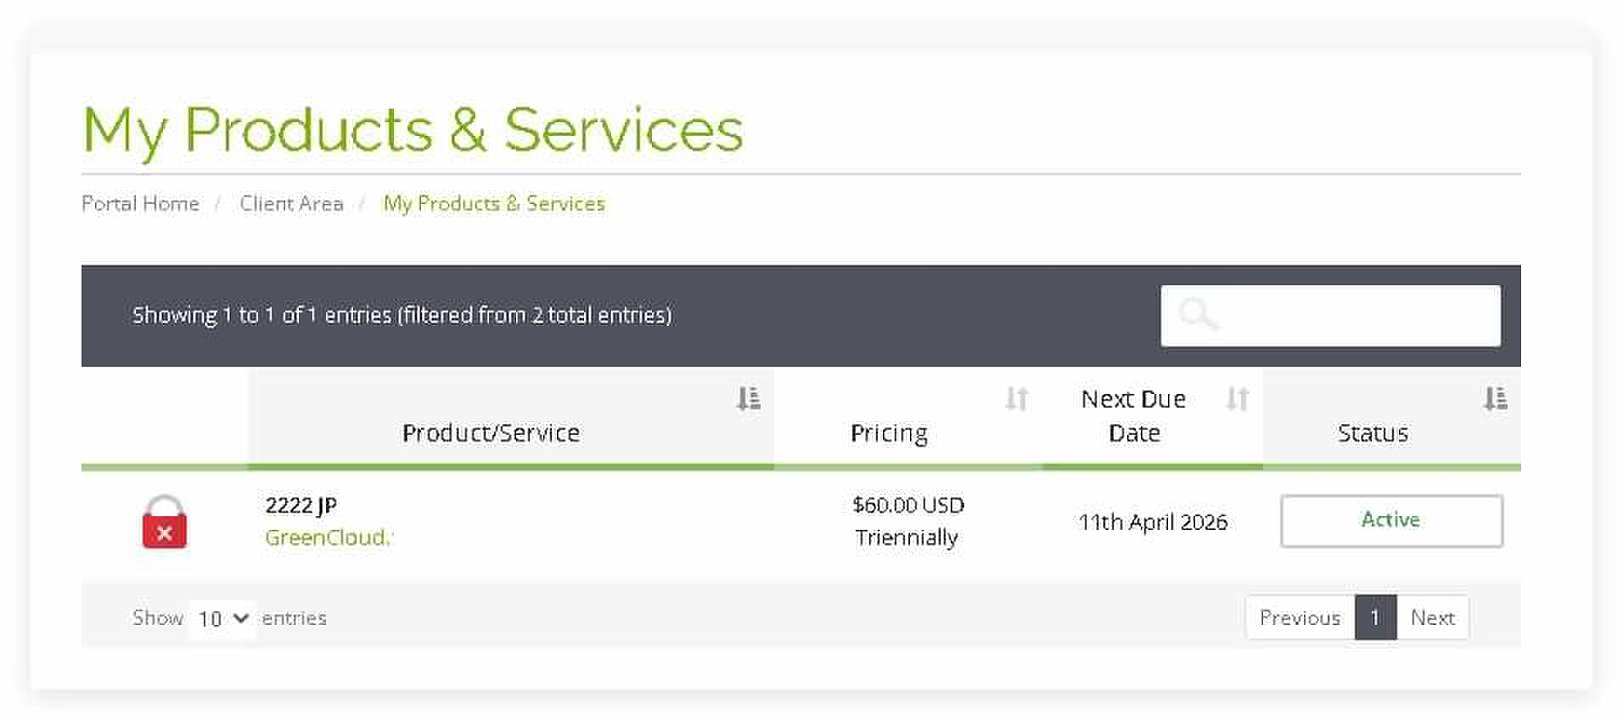This screenshot has width=1623, height=720.
Task: Click the search magnifier icon
Action: [x=1197, y=315]
